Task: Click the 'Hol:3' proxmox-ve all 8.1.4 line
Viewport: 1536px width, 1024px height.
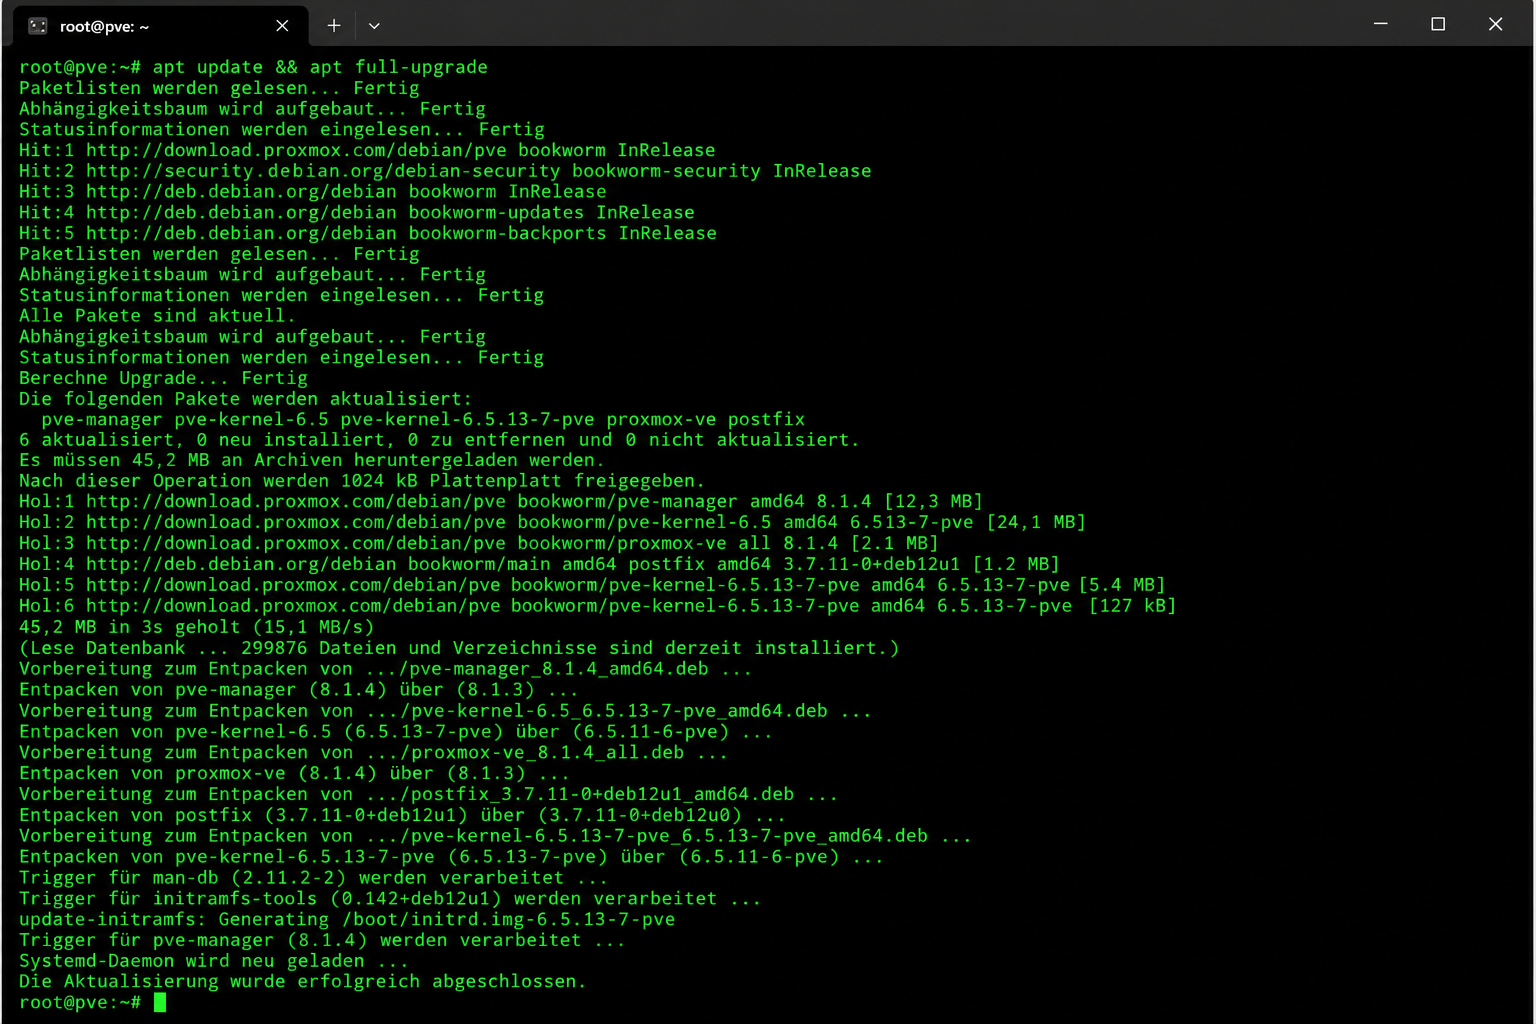Action: pyautogui.click(x=479, y=544)
